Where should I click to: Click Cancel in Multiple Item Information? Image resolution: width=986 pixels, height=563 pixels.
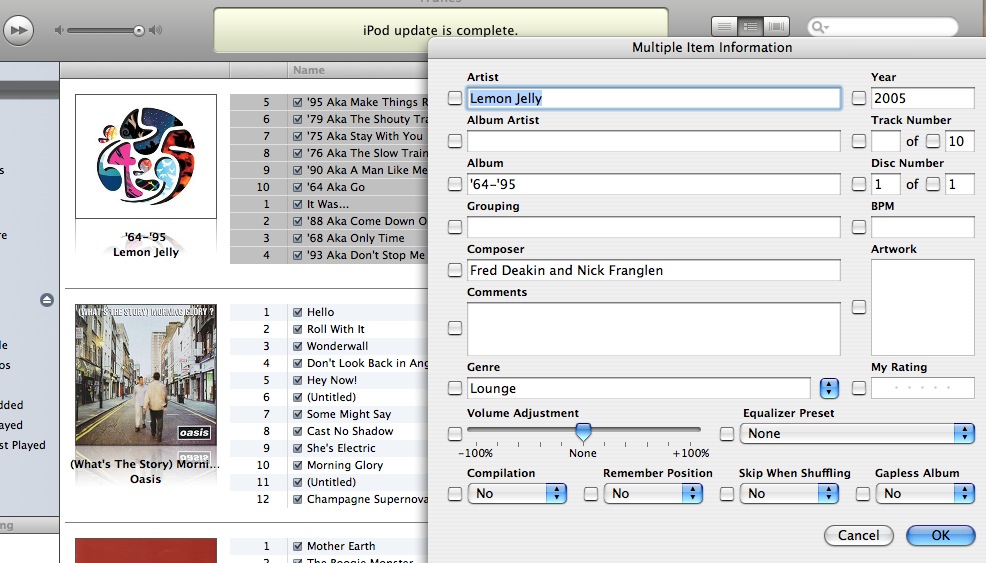click(x=858, y=535)
